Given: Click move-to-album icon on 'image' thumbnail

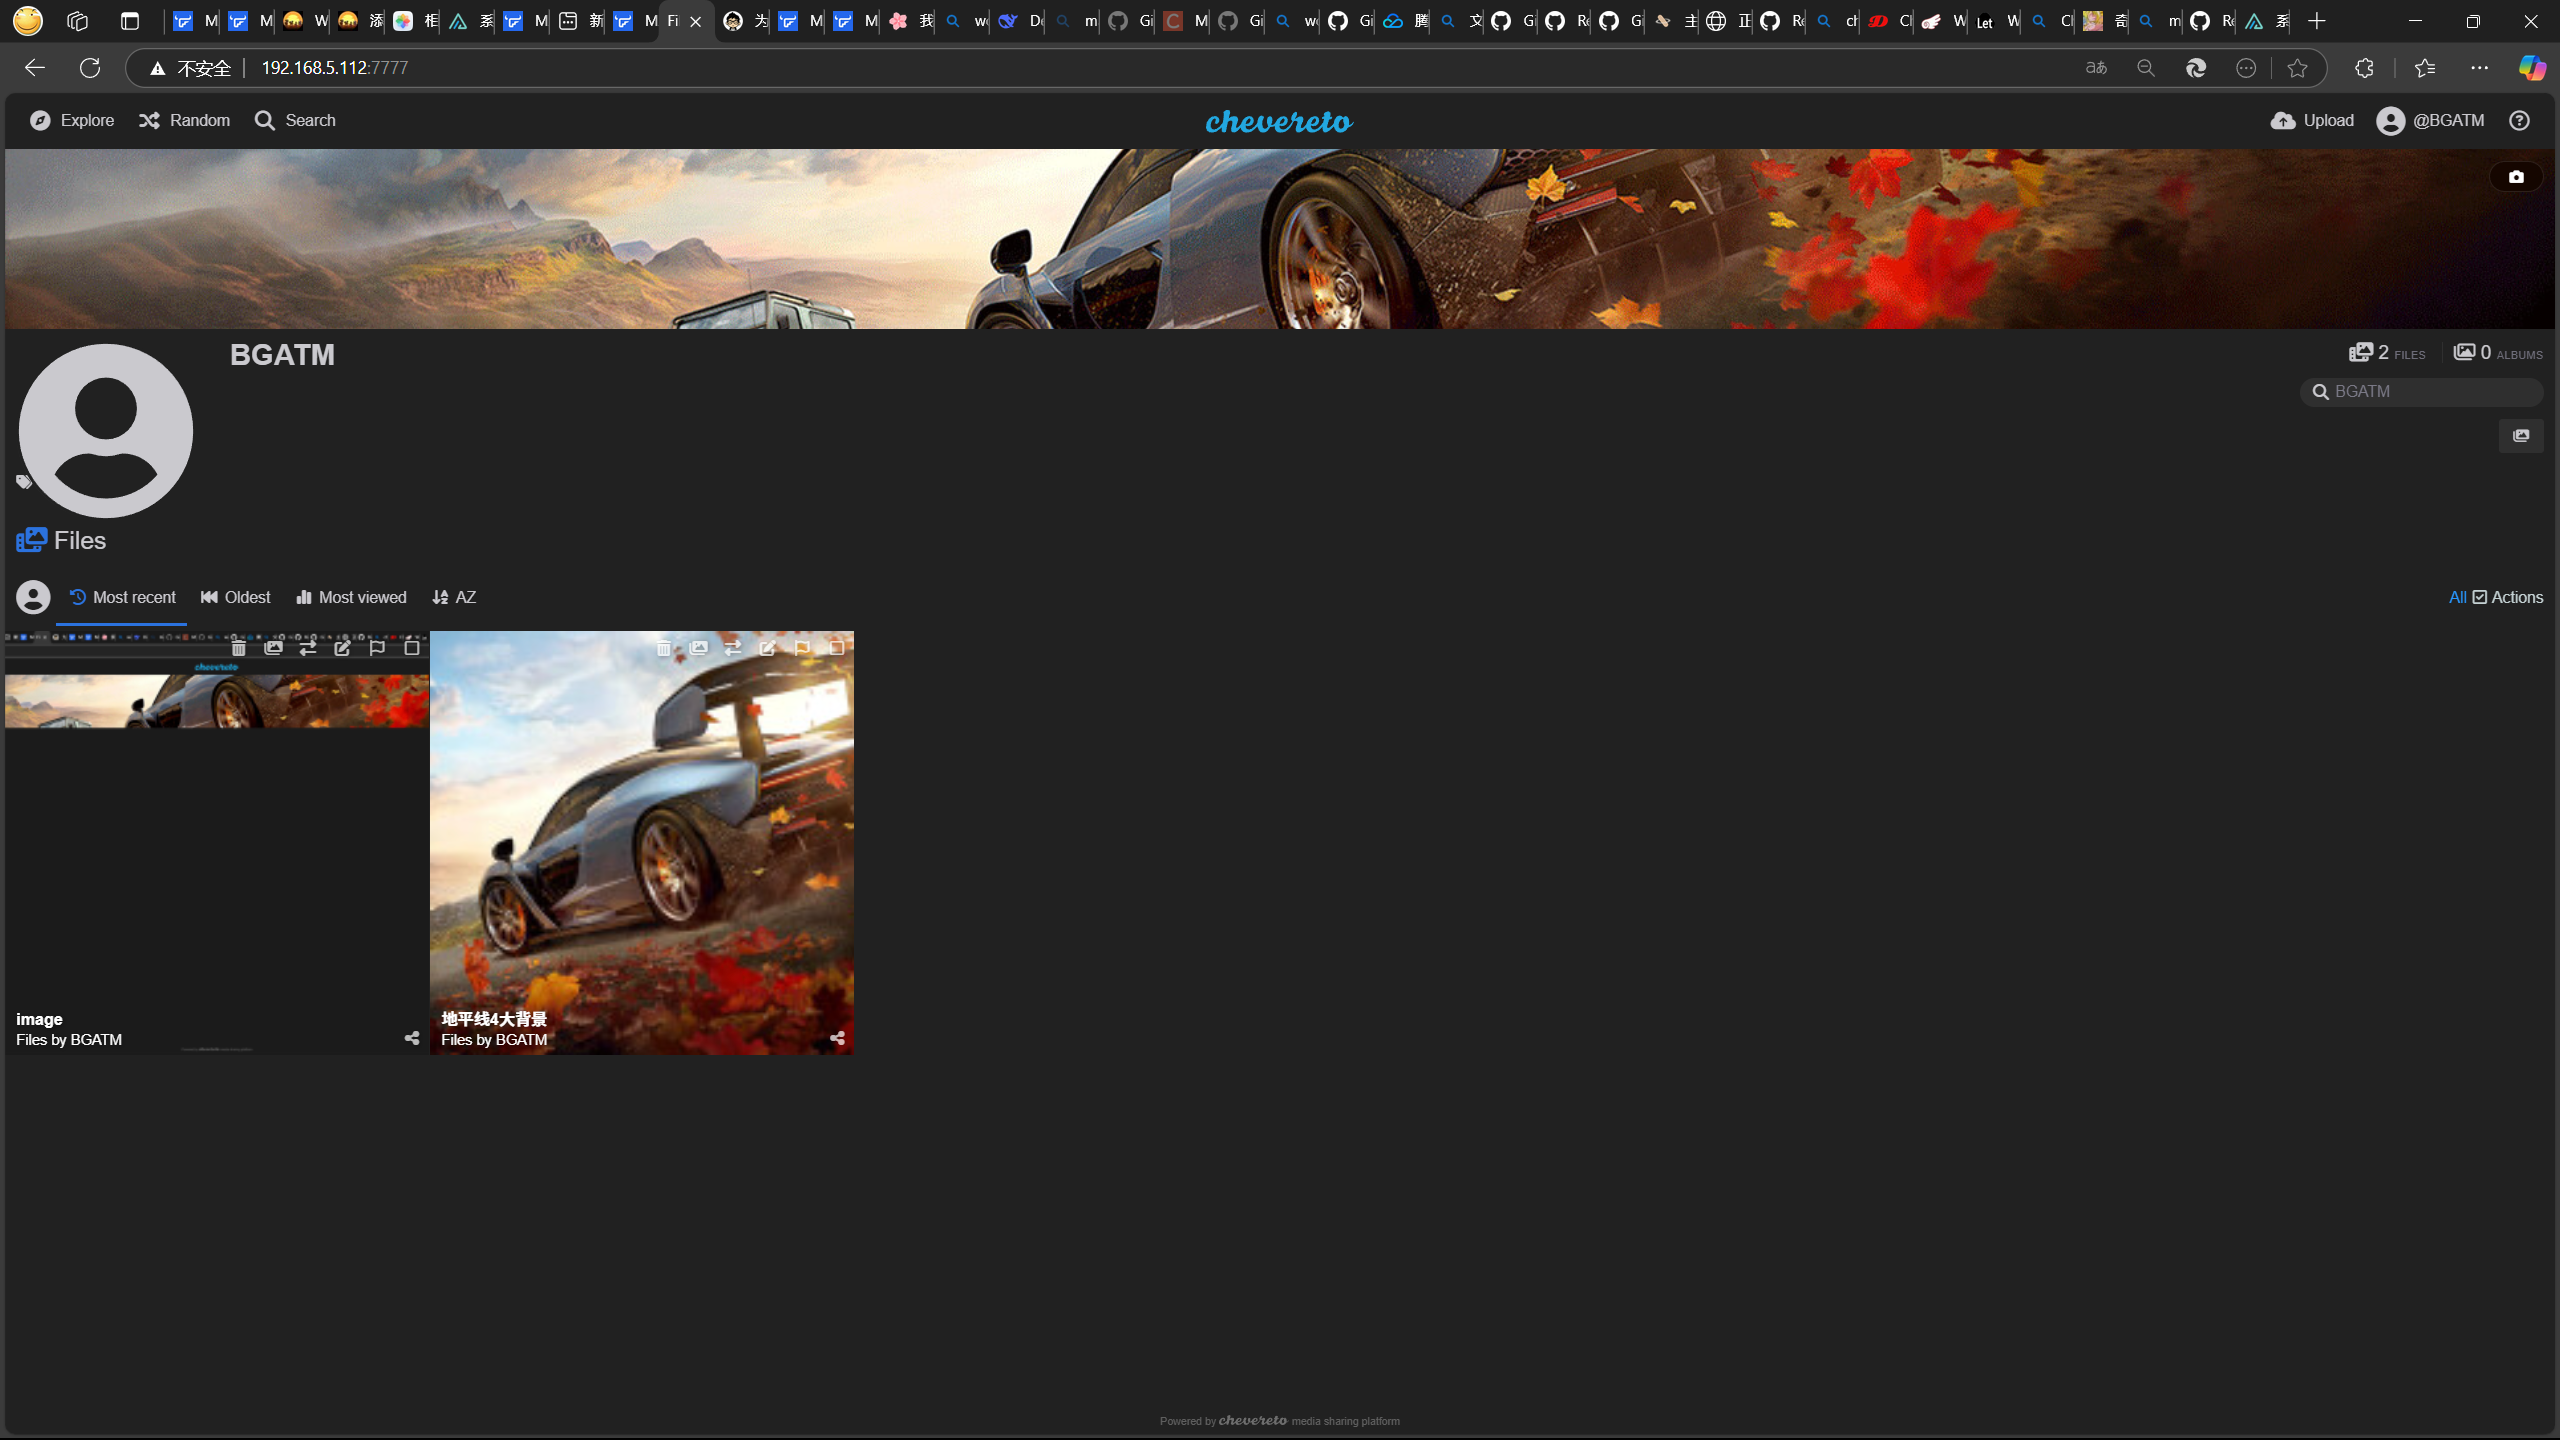Looking at the screenshot, I should pyautogui.click(x=273, y=648).
